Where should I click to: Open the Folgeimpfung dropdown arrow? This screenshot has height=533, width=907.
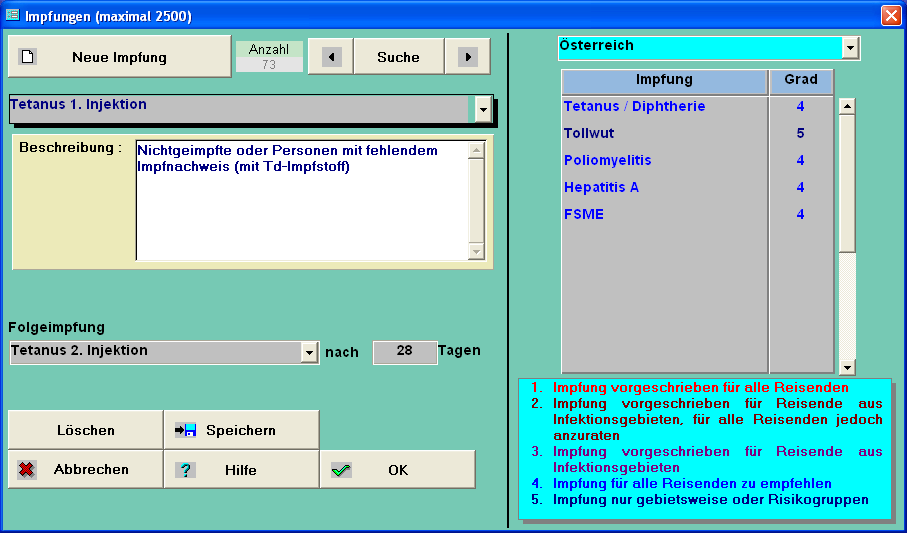click(309, 352)
